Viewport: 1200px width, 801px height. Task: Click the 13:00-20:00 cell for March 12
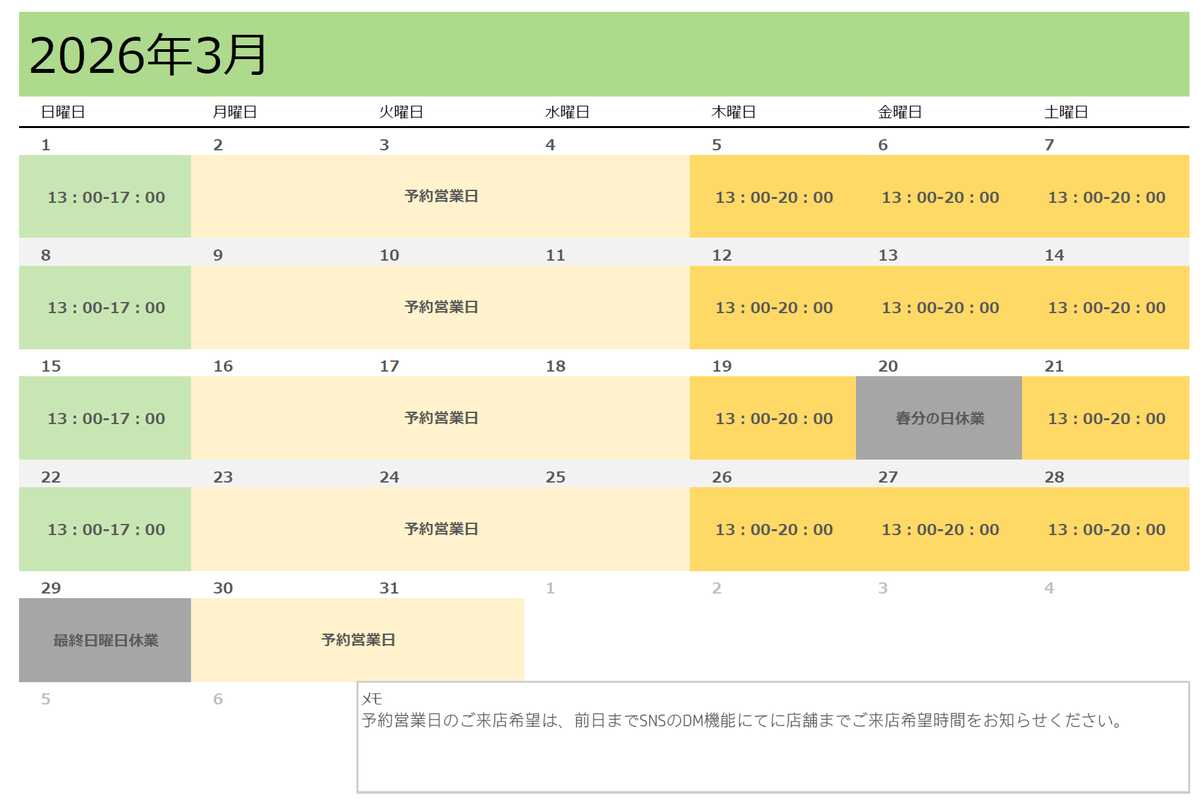[773, 308]
